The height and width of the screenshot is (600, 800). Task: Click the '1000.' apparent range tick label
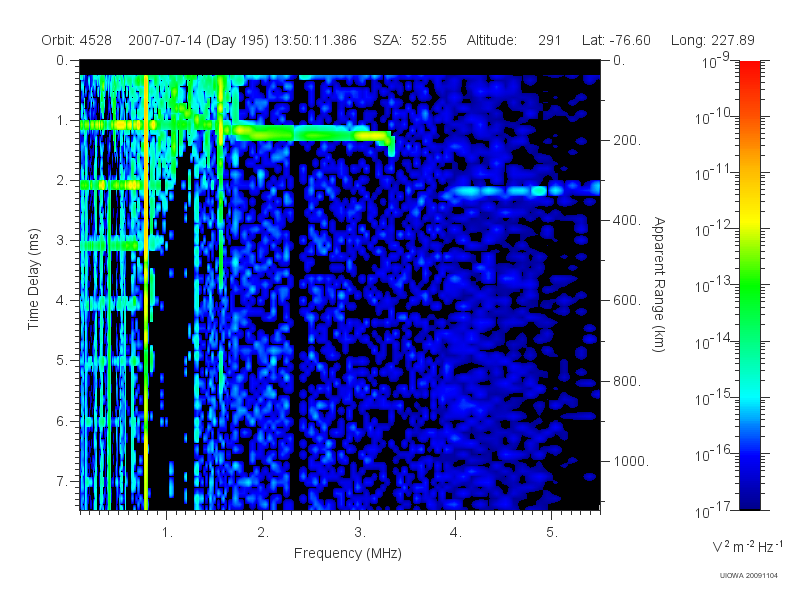coord(631,461)
